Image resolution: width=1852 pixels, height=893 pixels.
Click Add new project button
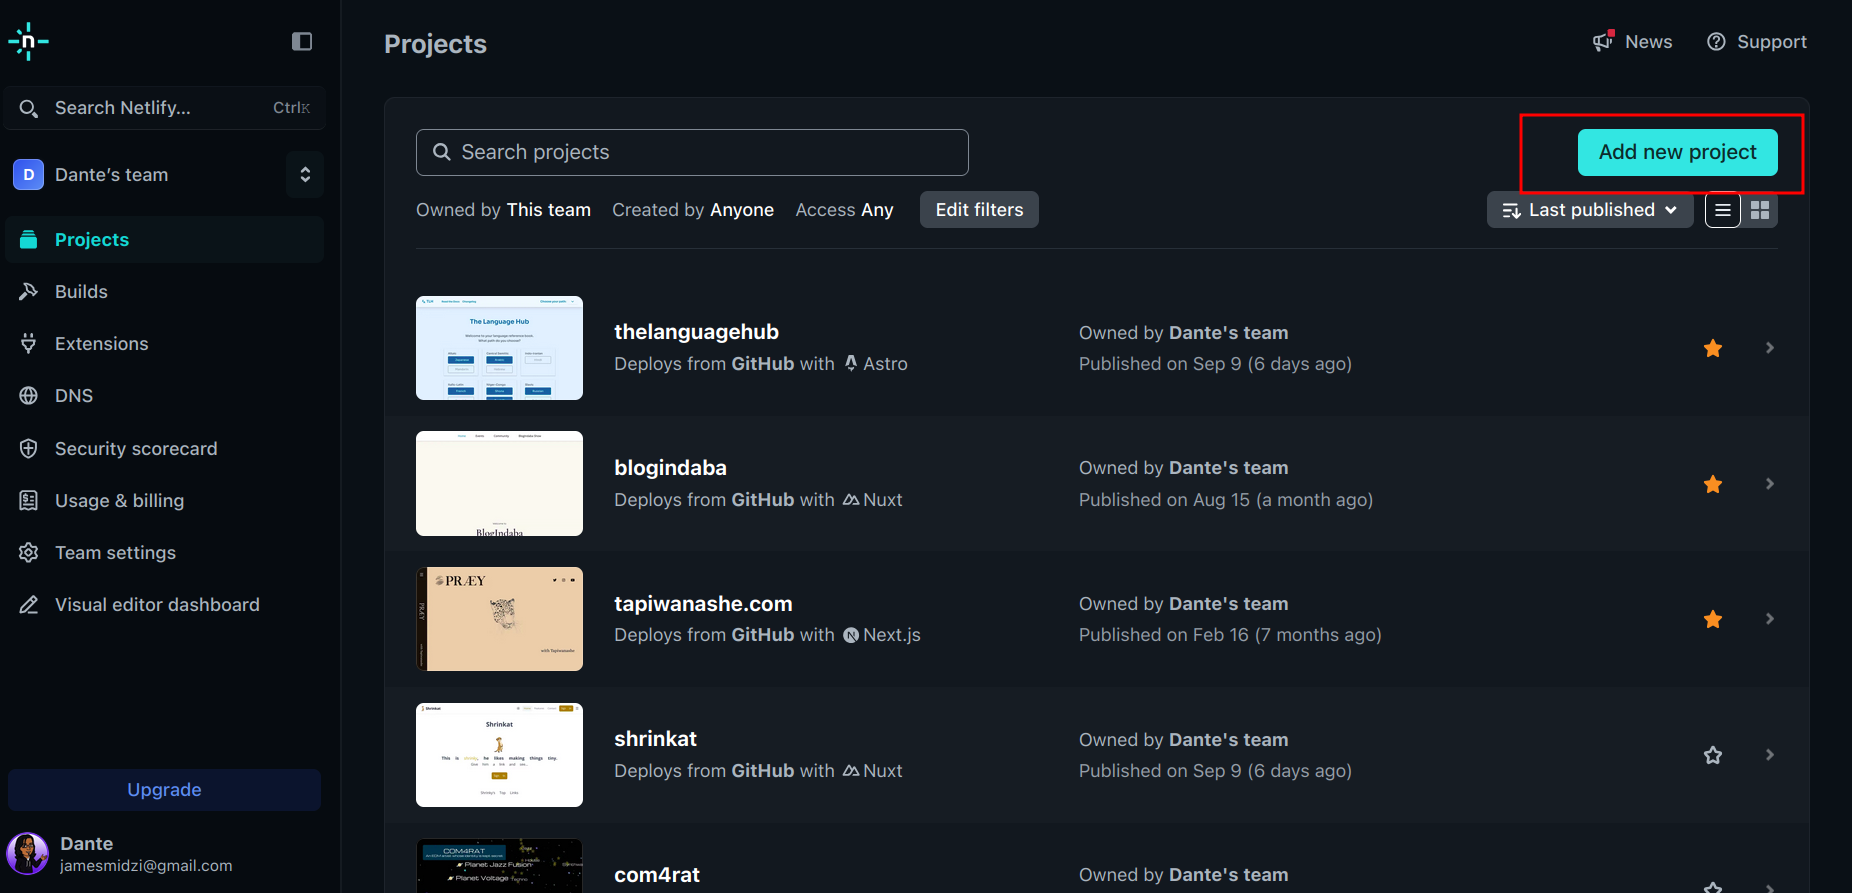click(1677, 152)
